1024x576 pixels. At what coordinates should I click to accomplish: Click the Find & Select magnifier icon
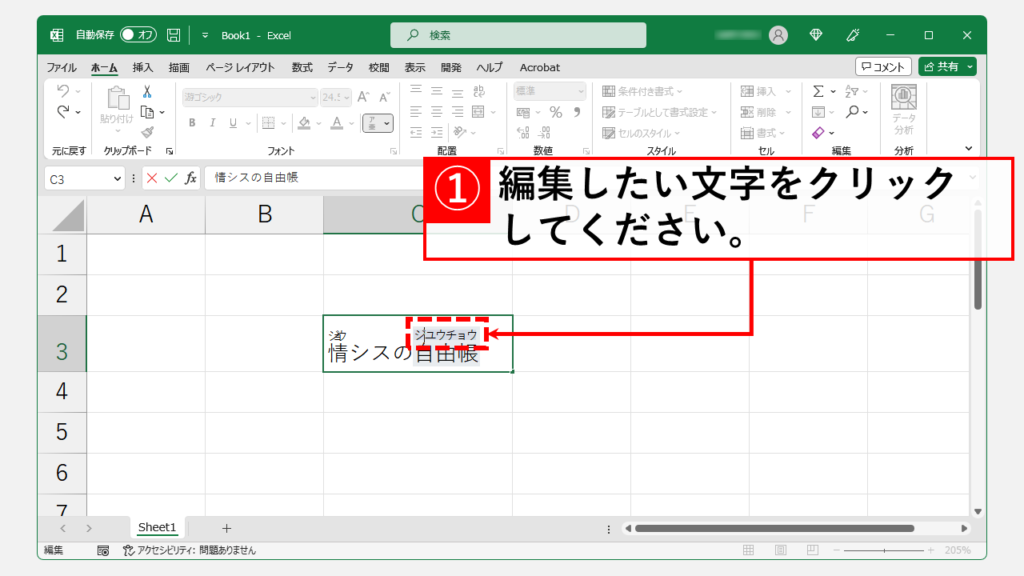coord(853,111)
